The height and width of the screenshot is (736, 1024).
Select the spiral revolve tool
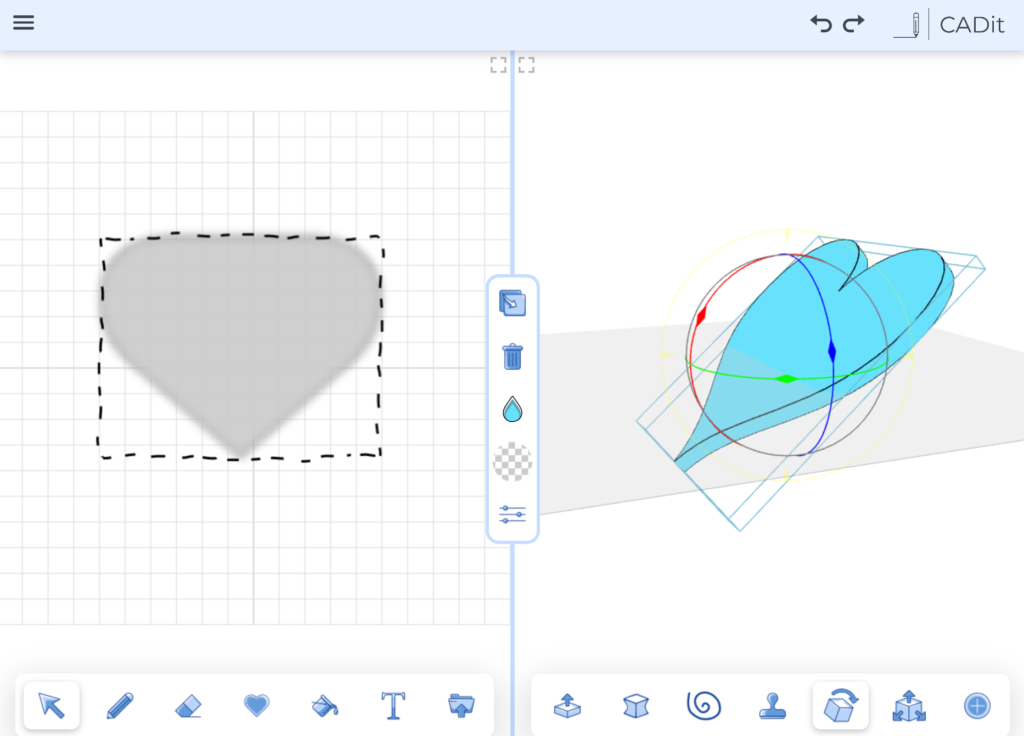pos(704,706)
